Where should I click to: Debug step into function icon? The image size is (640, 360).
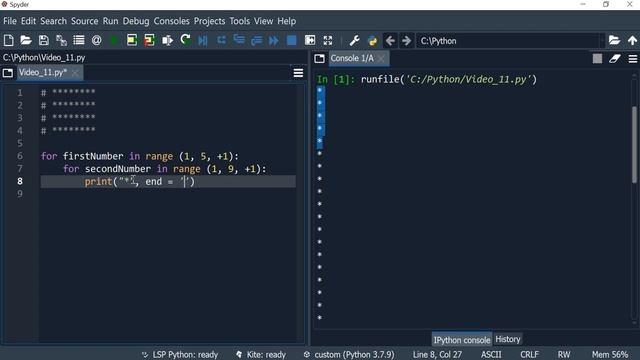[x=239, y=40]
